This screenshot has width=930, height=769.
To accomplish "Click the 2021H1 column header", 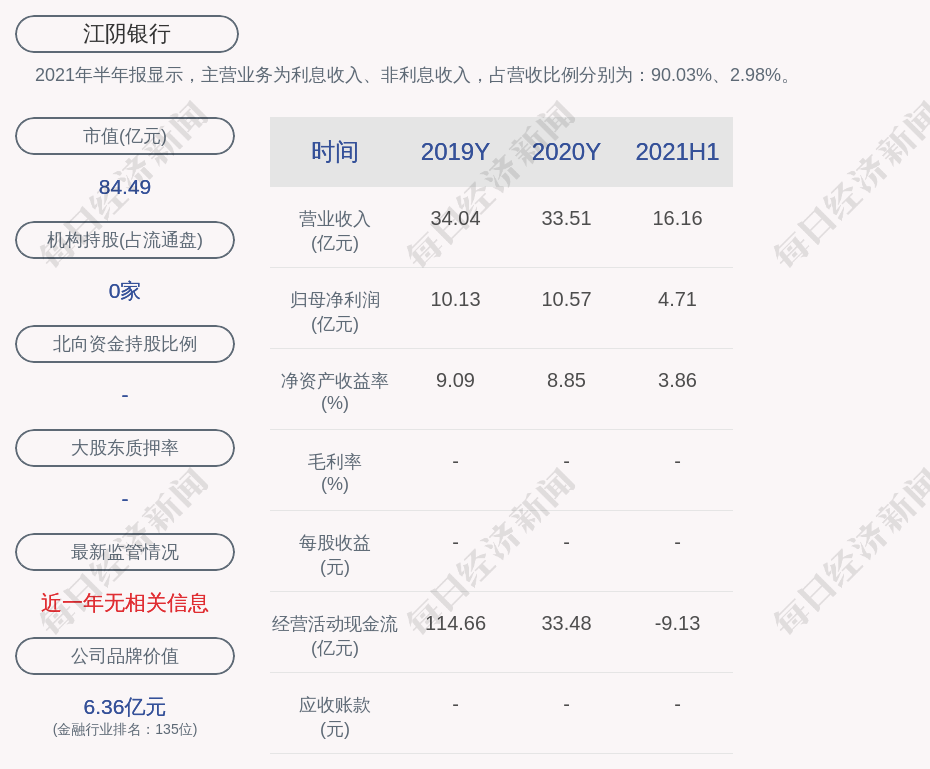I will (x=677, y=152).
